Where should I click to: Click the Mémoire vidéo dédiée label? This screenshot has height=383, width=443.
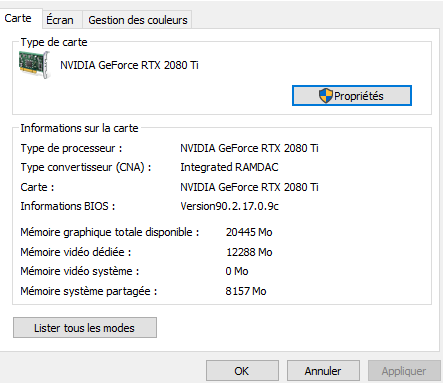tap(76, 252)
